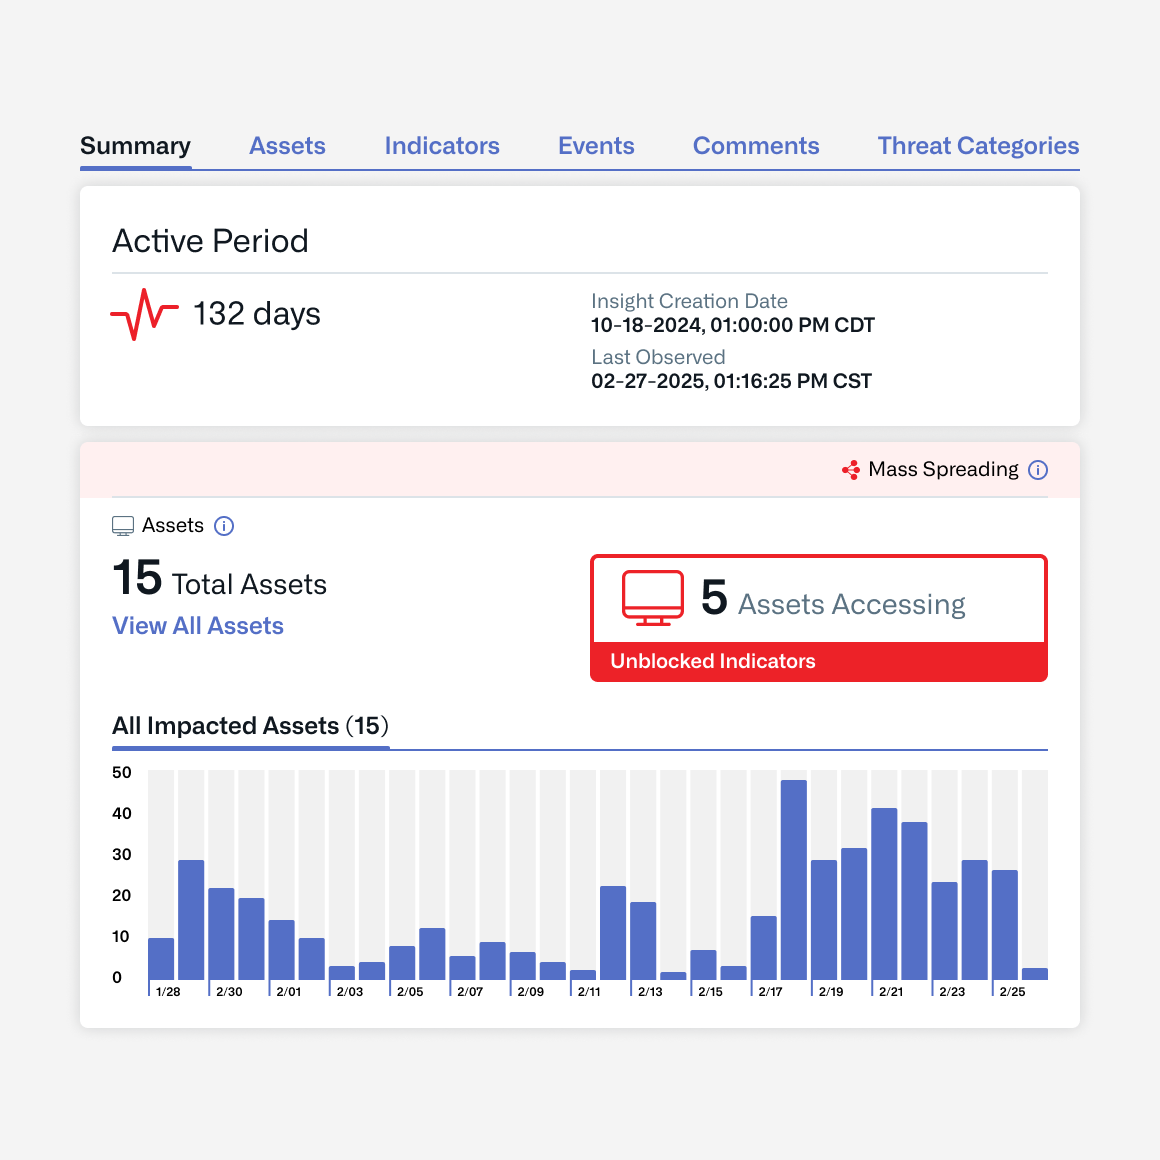Open the Indicators tab

442,146
